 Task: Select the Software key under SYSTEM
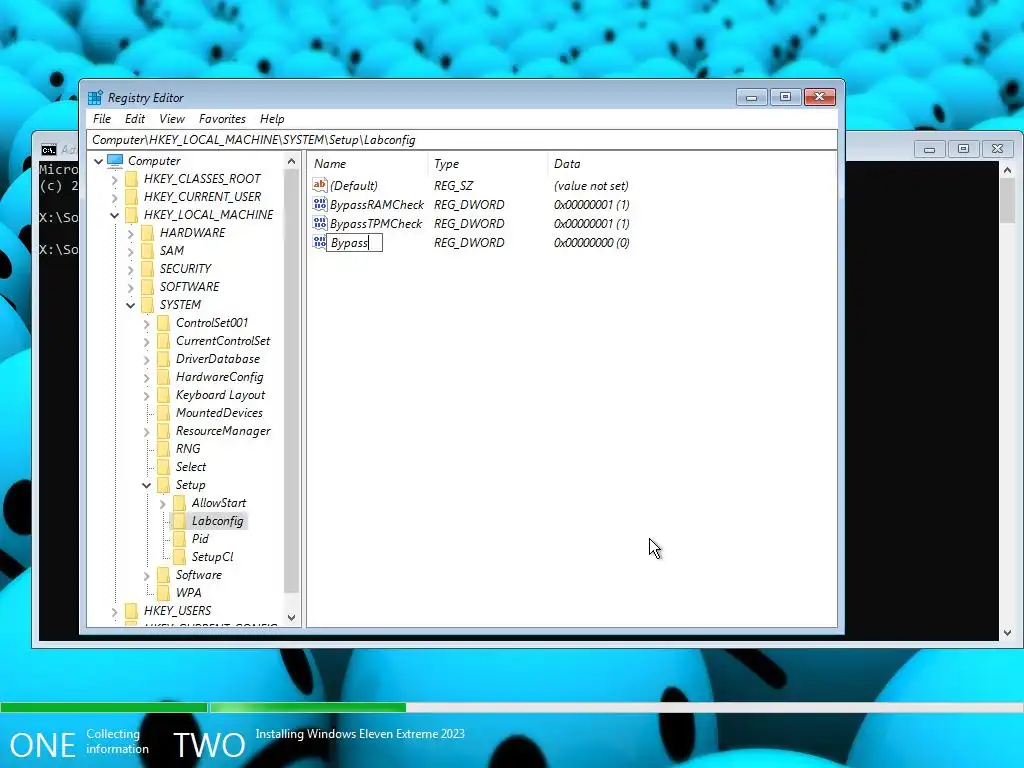point(199,575)
